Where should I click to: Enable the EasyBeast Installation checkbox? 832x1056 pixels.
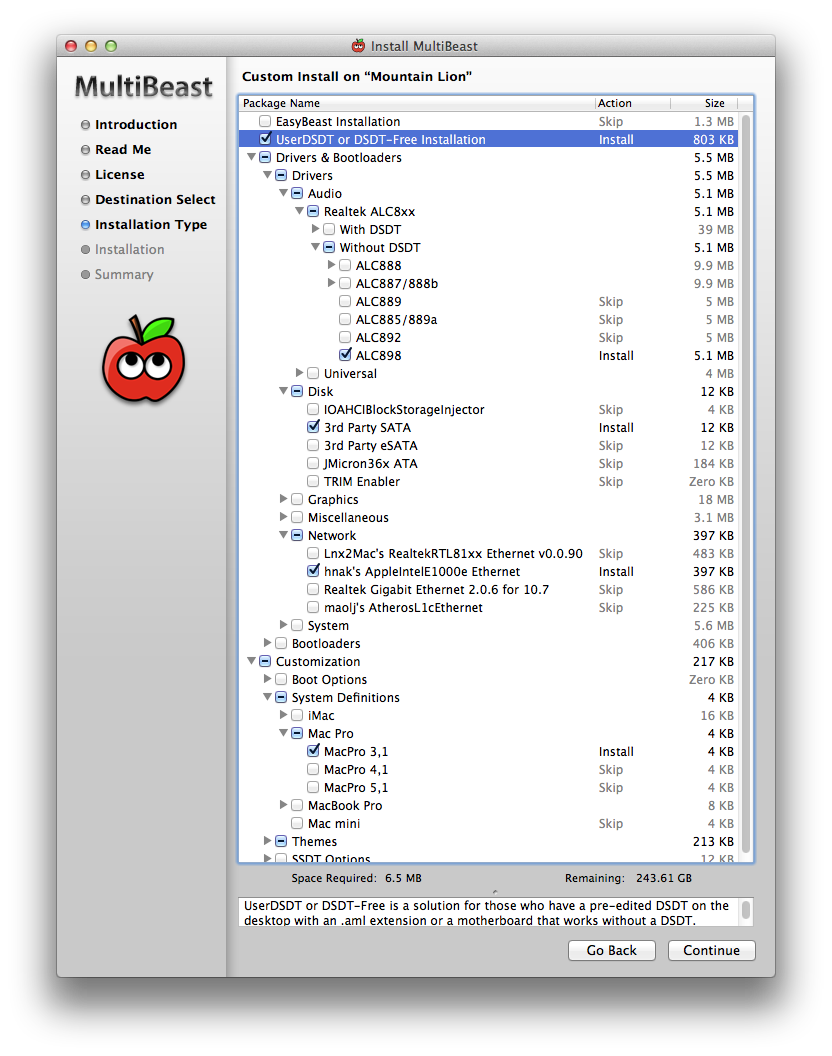coord(265,122)
